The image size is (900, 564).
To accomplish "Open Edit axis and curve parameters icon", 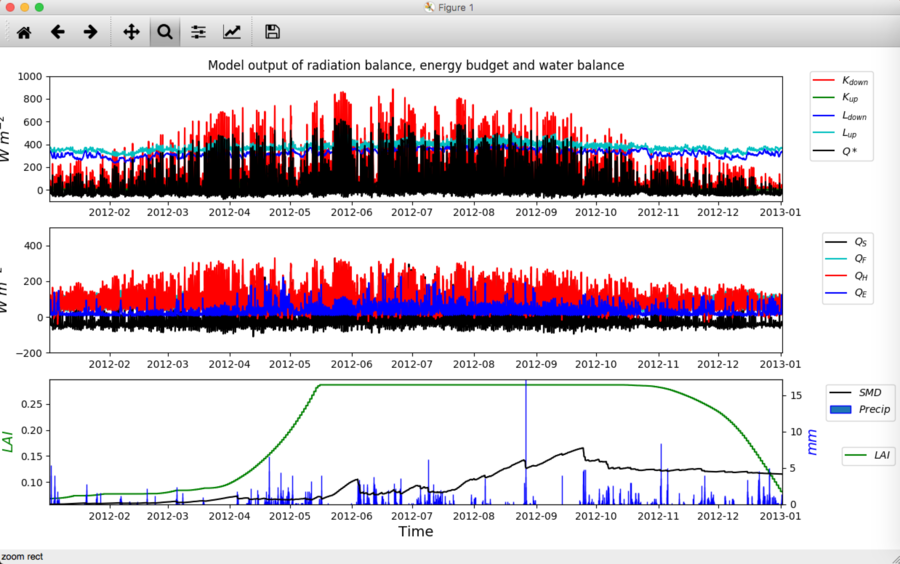I will coord(231,32).
